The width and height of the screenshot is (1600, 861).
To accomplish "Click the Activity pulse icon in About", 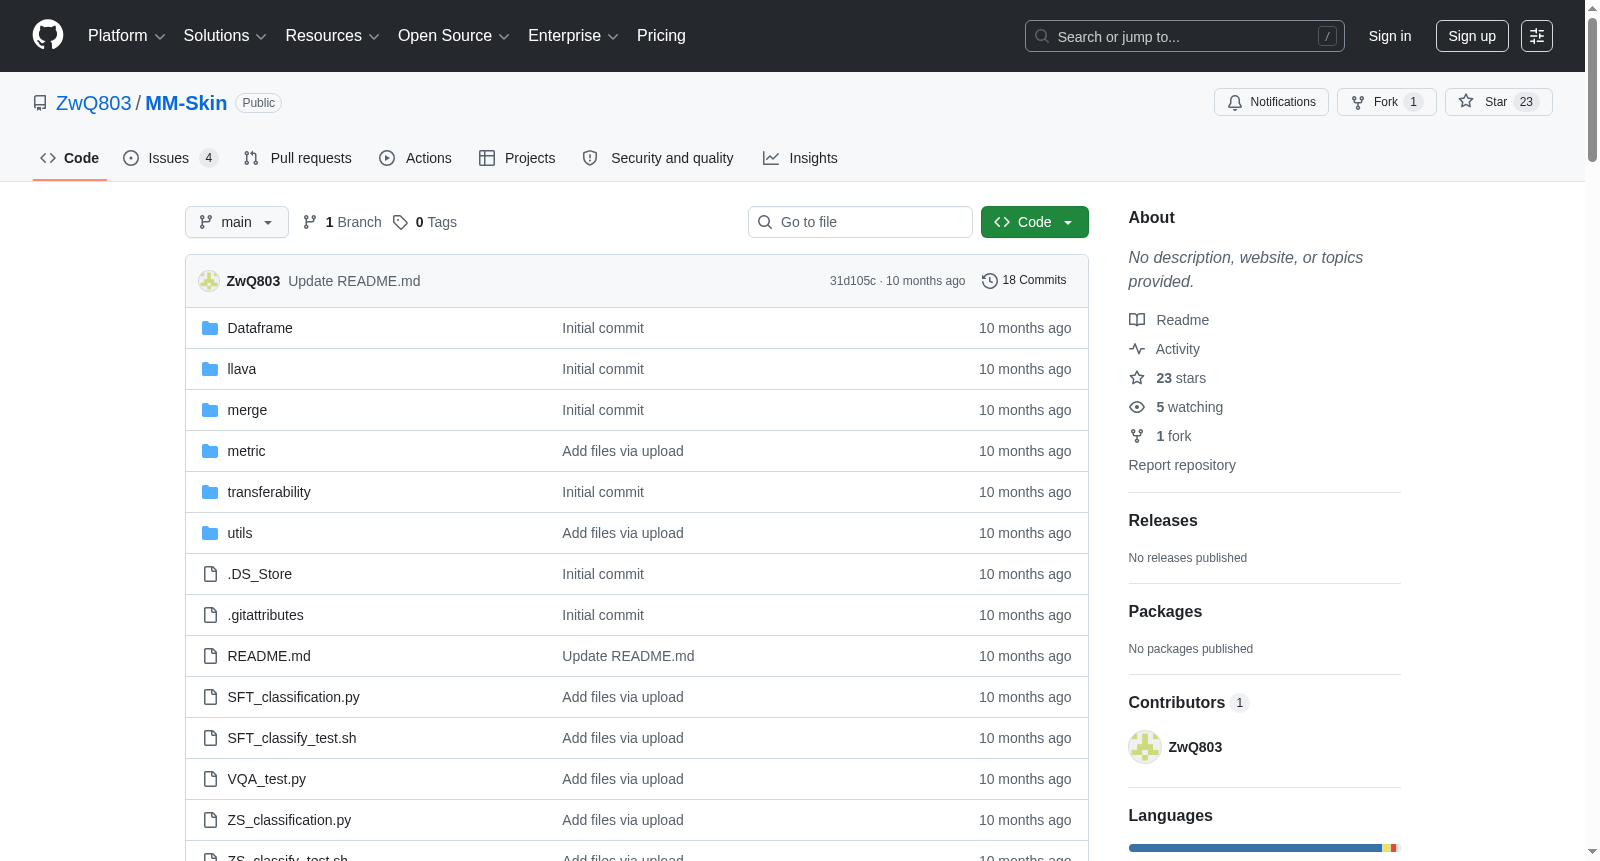I will point(1137,349).
